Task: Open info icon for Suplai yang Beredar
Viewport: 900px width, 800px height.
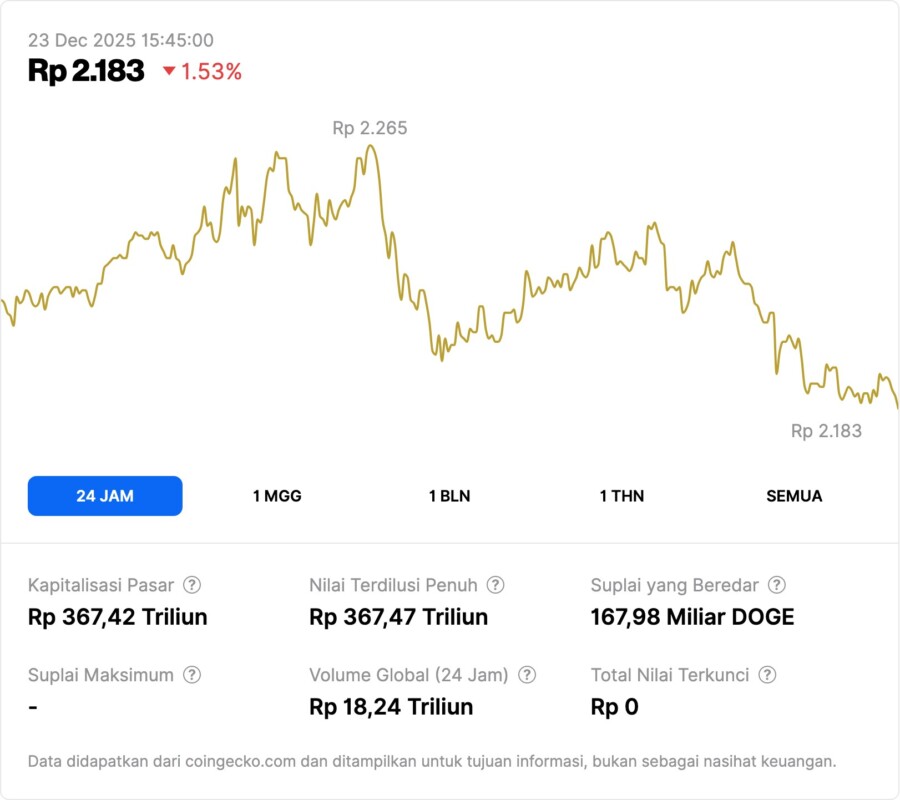Action: click(x=776, y=585)
